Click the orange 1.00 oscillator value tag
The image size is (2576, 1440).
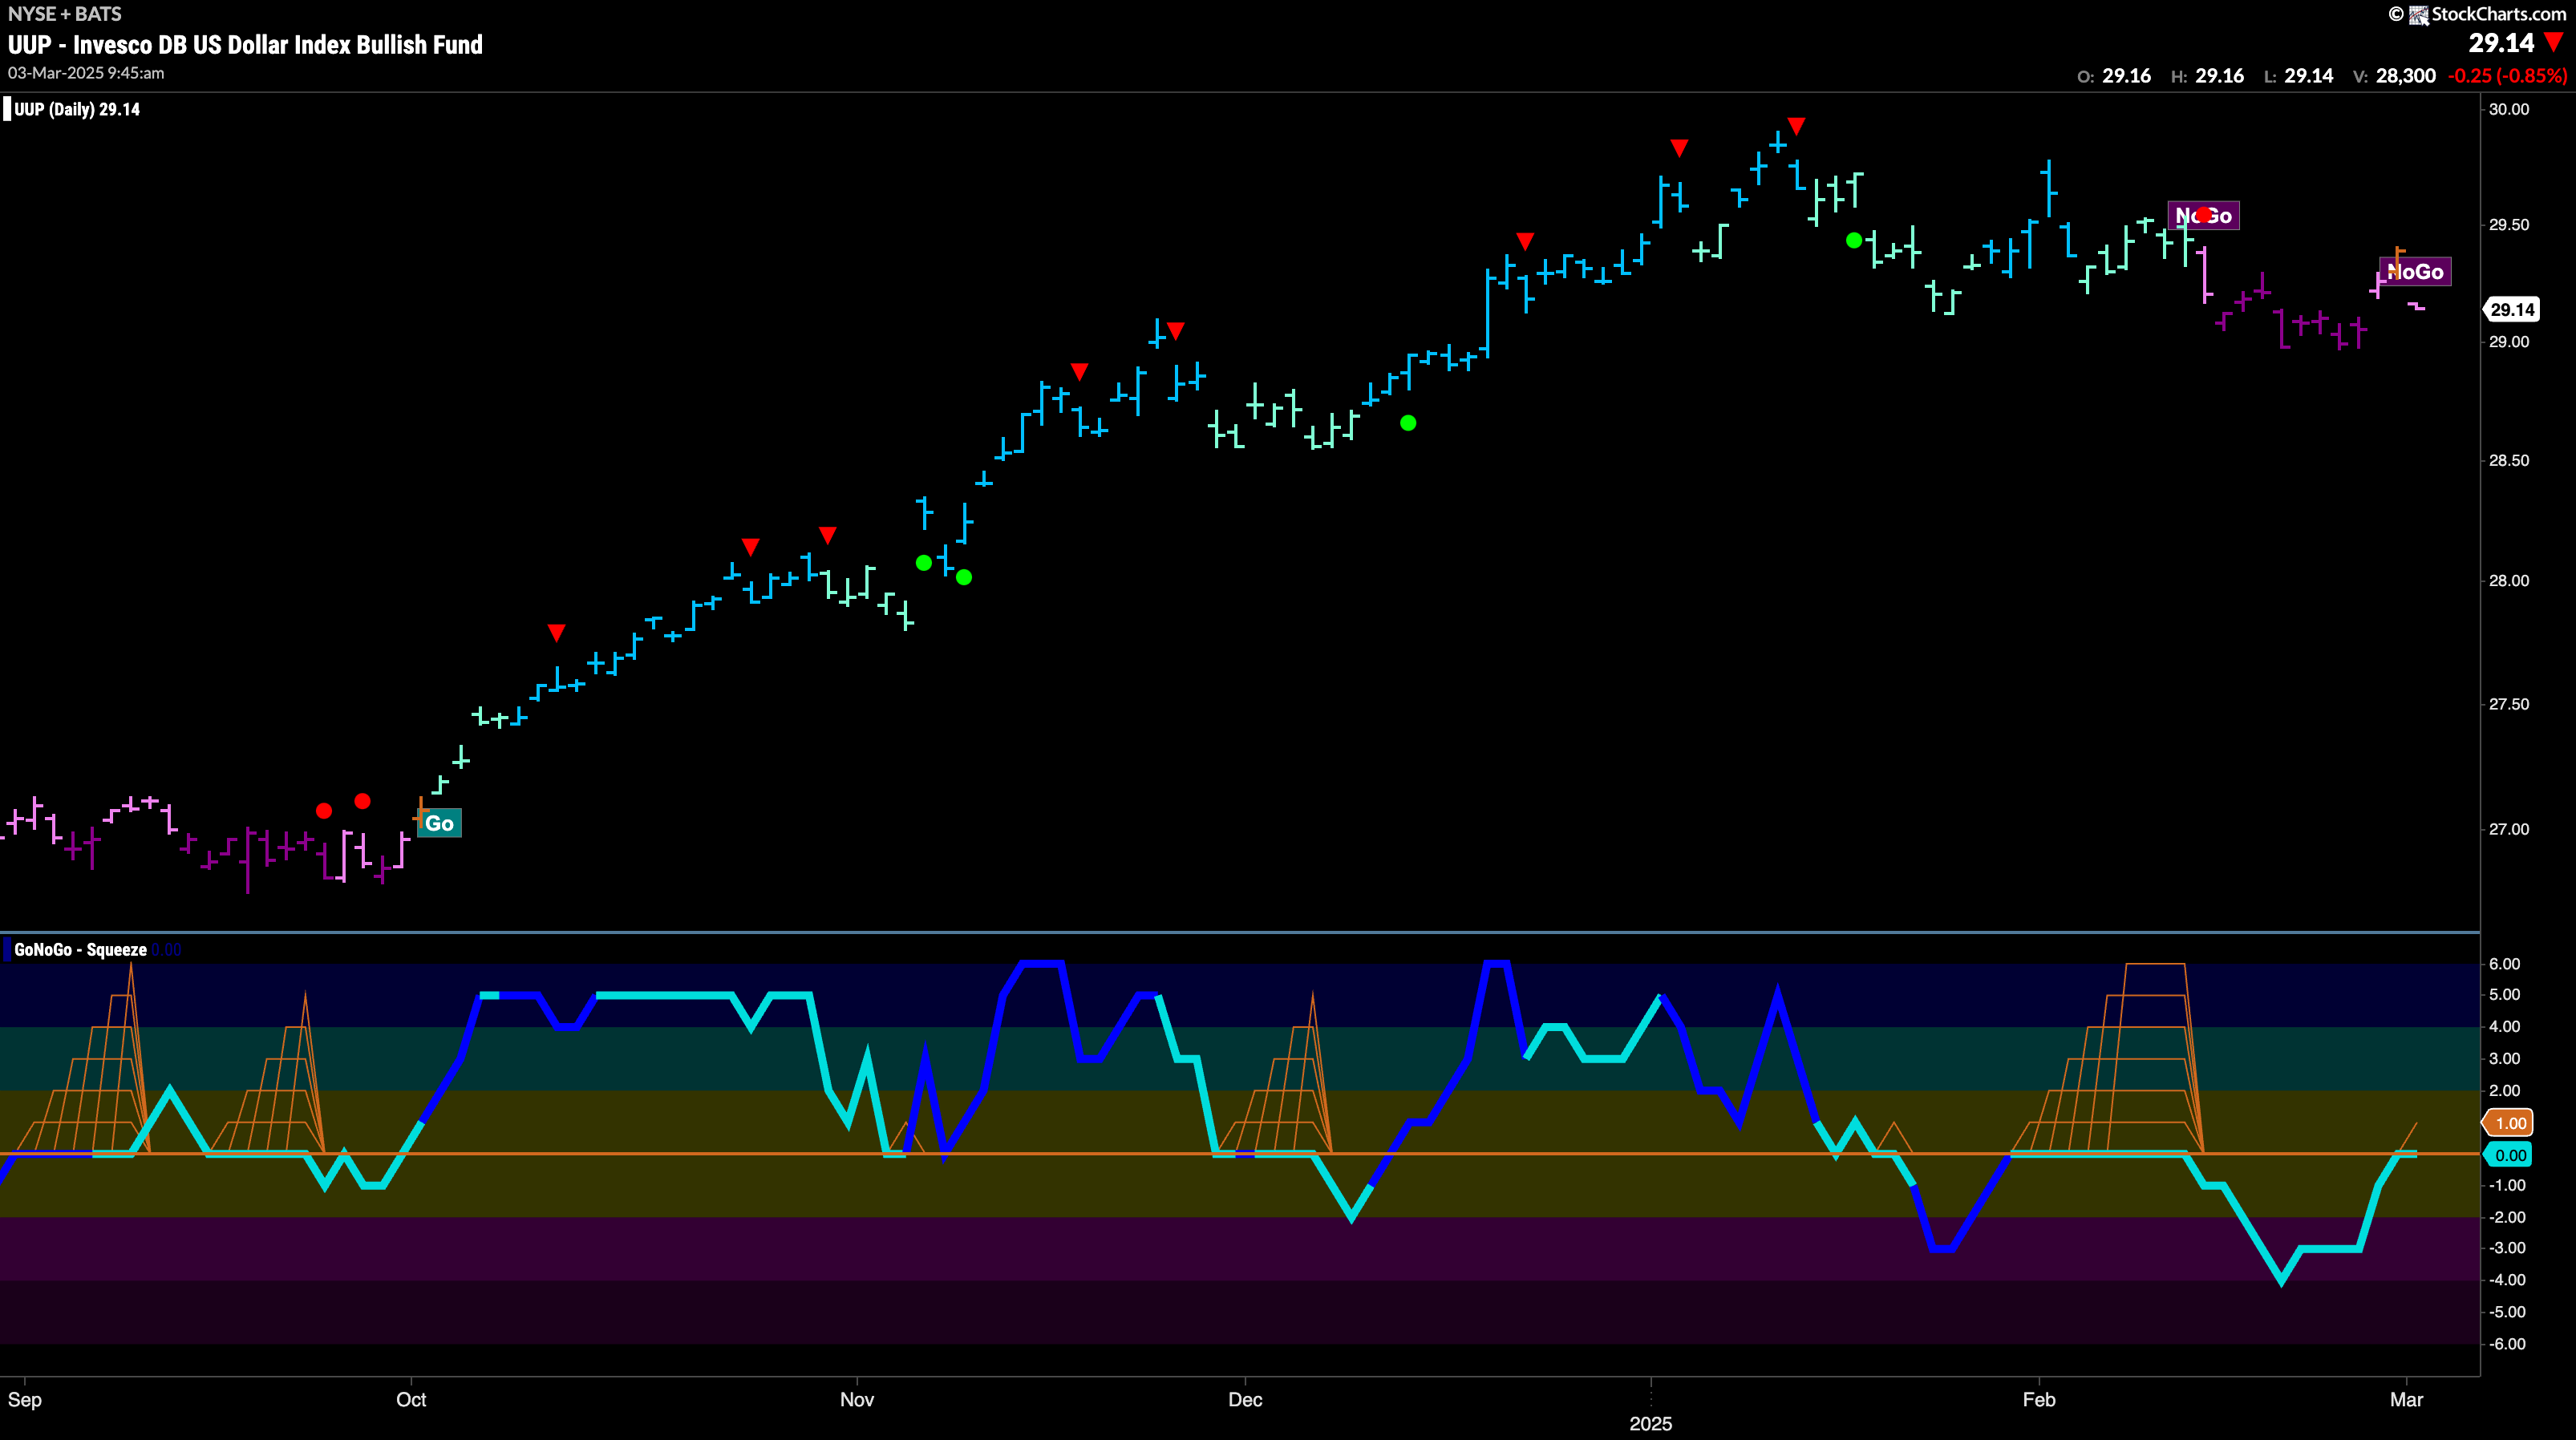click(x=2509, y=1123)
